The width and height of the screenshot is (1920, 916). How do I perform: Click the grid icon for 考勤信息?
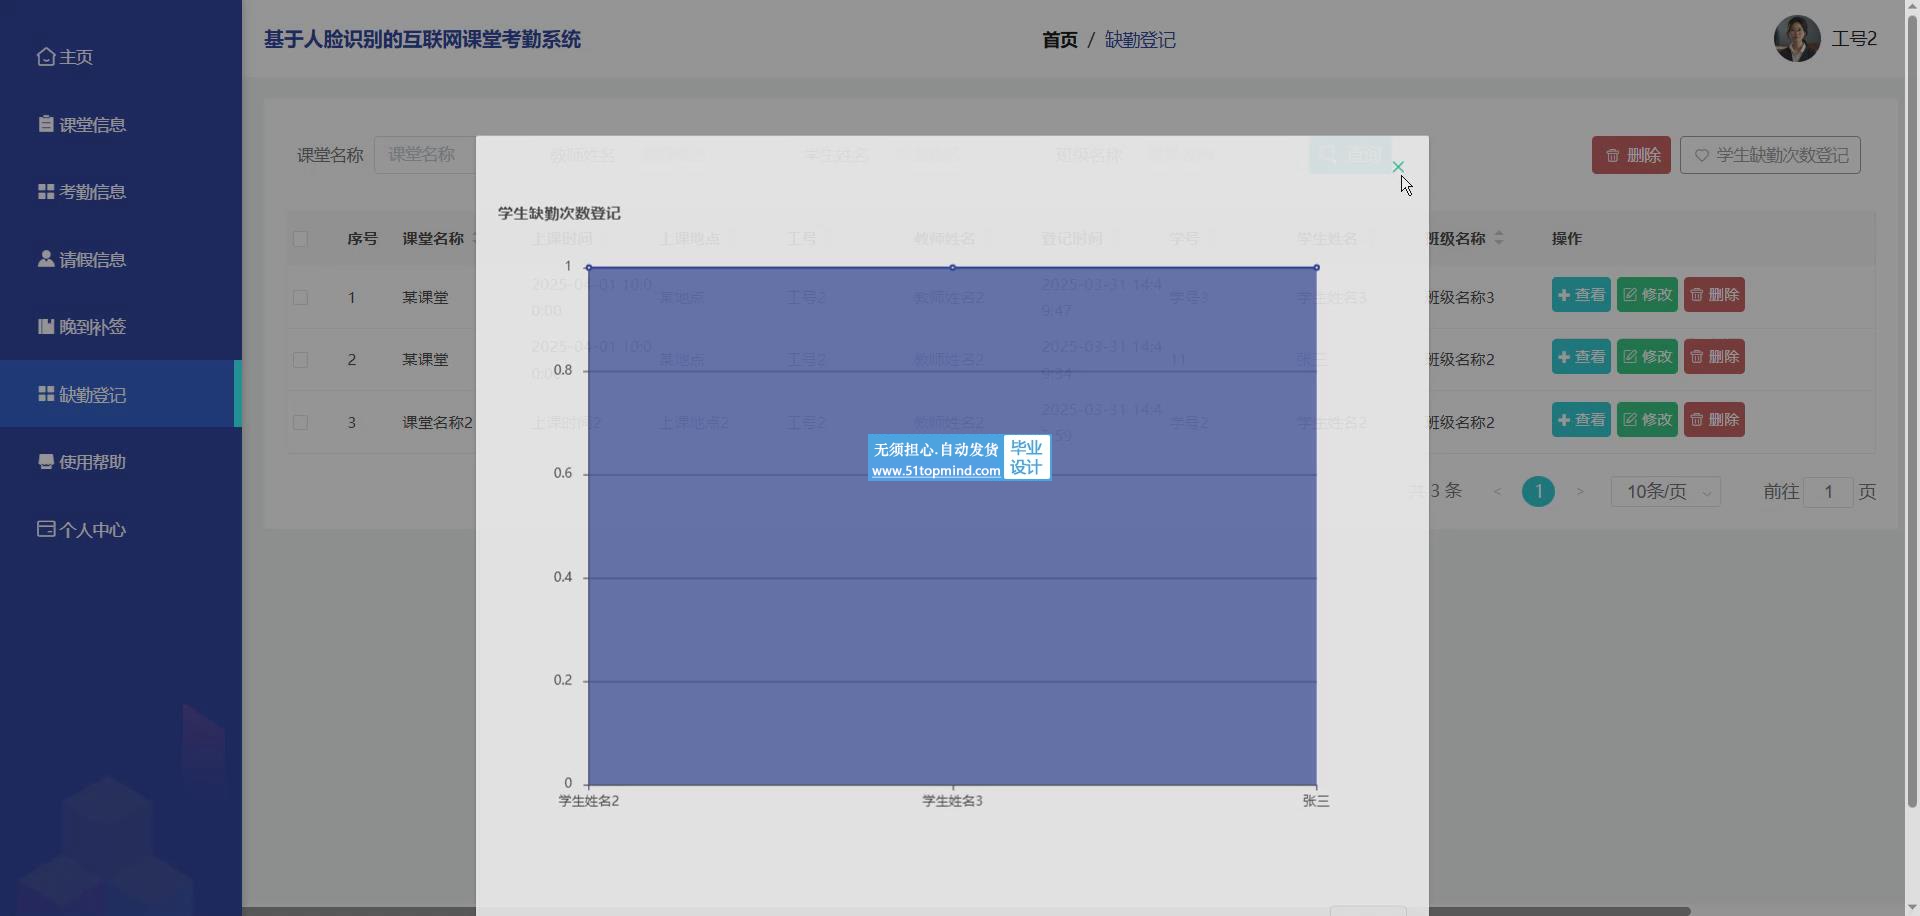point(46,192)
